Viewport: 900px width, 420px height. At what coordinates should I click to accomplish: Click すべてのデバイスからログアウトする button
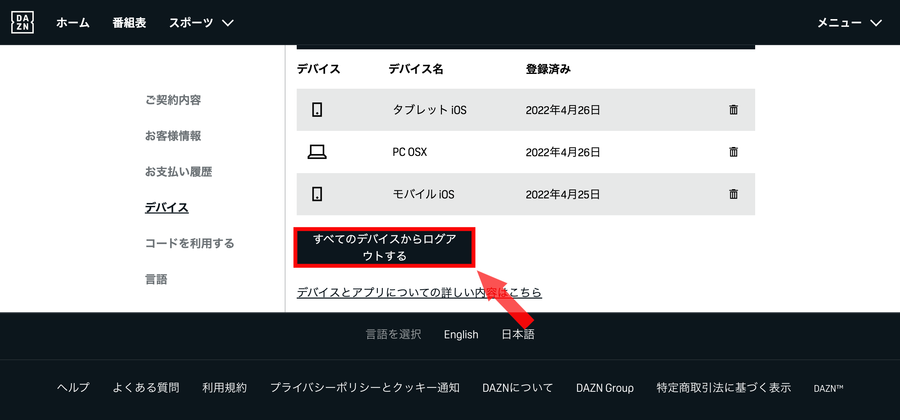[x=385, y=247]
